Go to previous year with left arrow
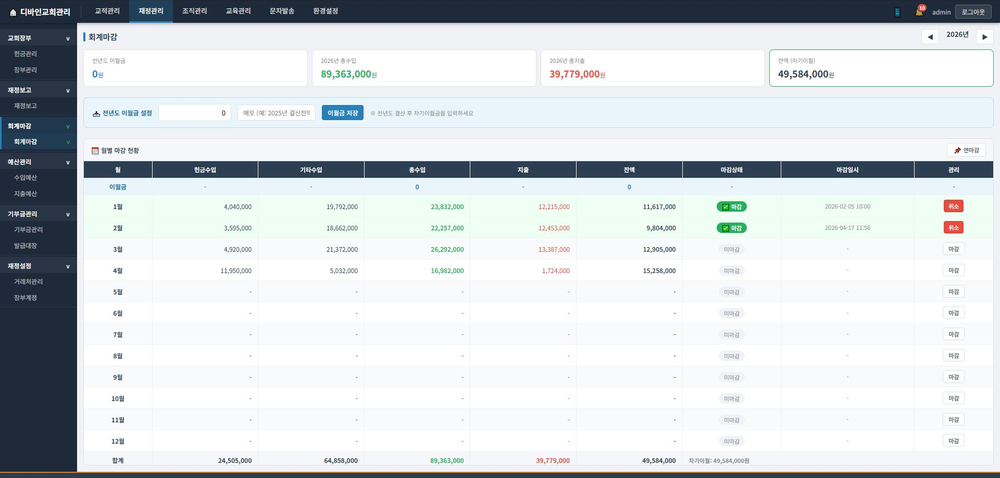This screenshot has height=478, width=1000. (x=930, y=37)
